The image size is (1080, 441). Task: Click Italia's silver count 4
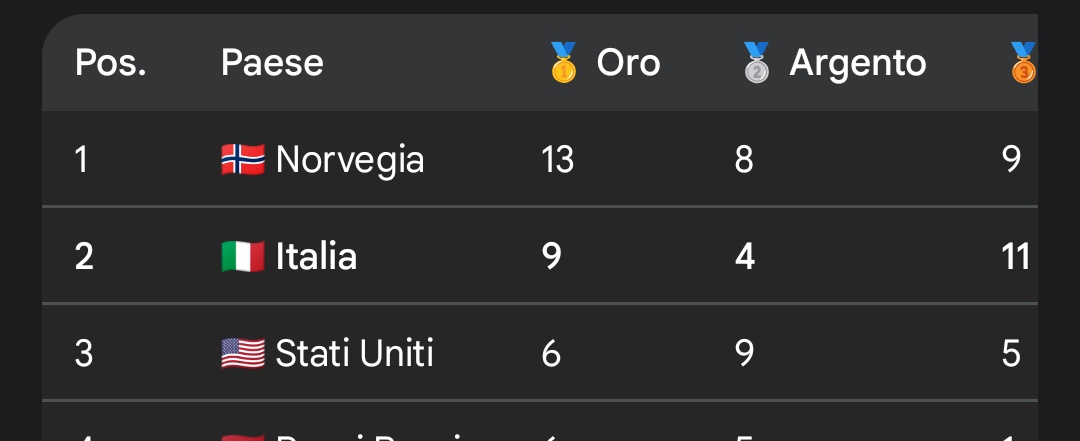pyautogui.click(x=744, y=256)
